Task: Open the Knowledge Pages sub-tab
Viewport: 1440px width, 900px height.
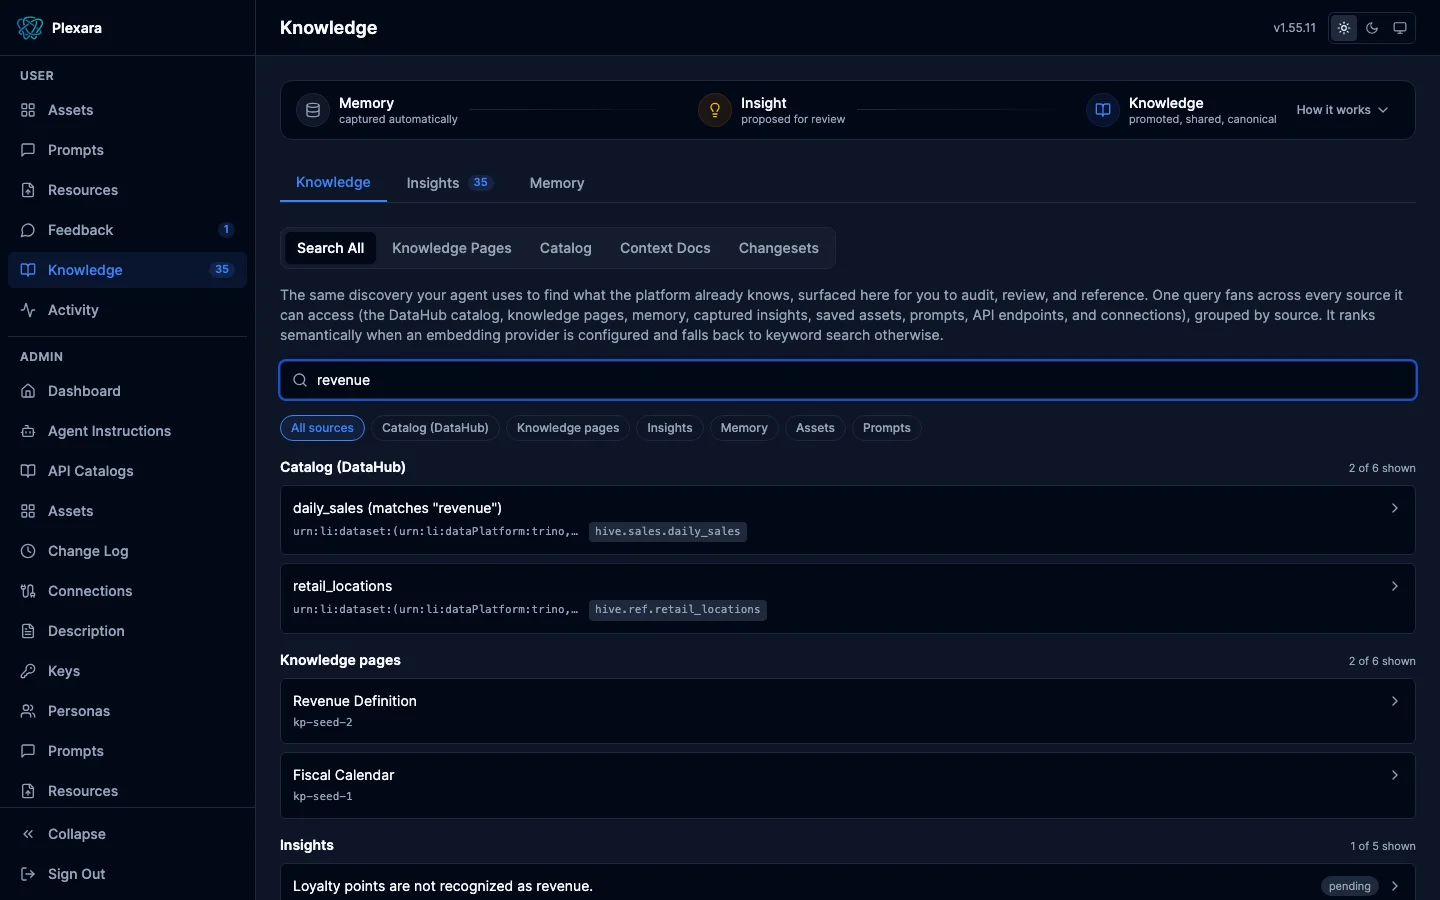Action: point(452,248)
